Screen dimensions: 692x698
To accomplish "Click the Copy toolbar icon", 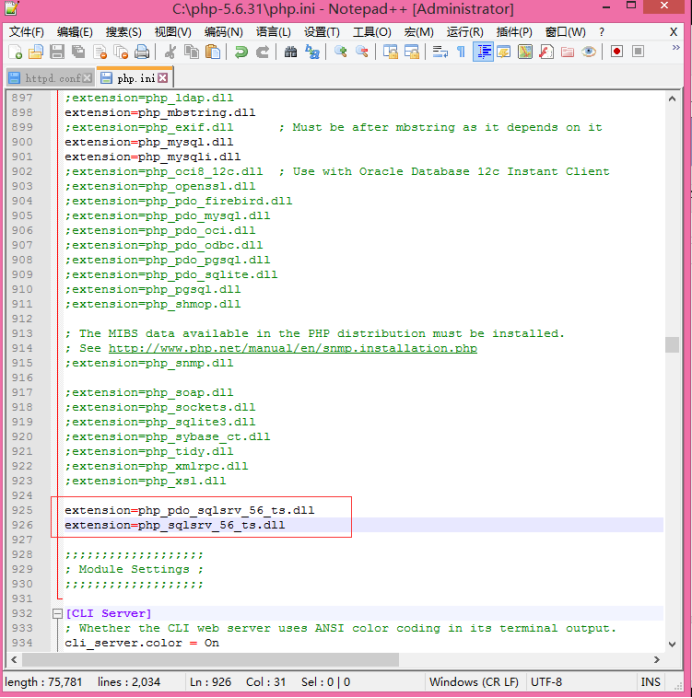I will point(191,52).
